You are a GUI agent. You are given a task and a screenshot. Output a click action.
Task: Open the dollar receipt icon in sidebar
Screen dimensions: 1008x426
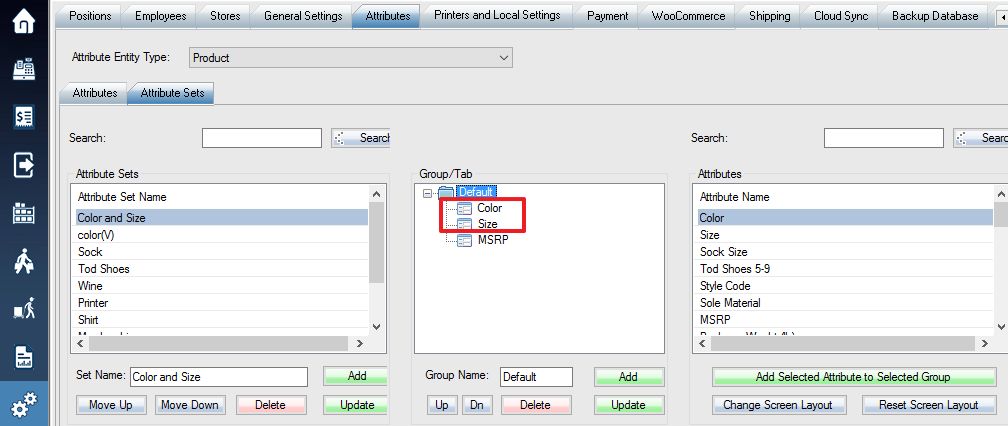coord(24,117)
